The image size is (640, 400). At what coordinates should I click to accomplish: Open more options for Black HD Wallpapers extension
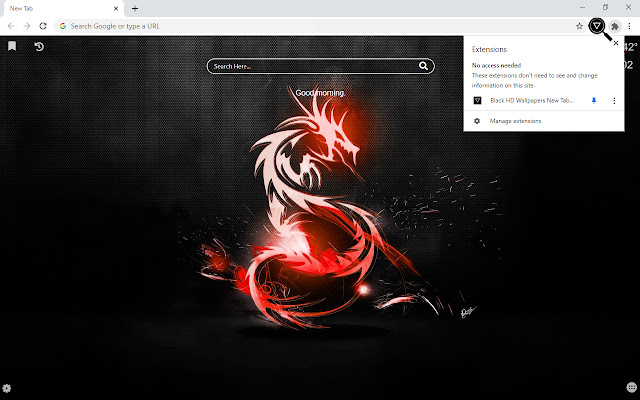tap(614, 100)
